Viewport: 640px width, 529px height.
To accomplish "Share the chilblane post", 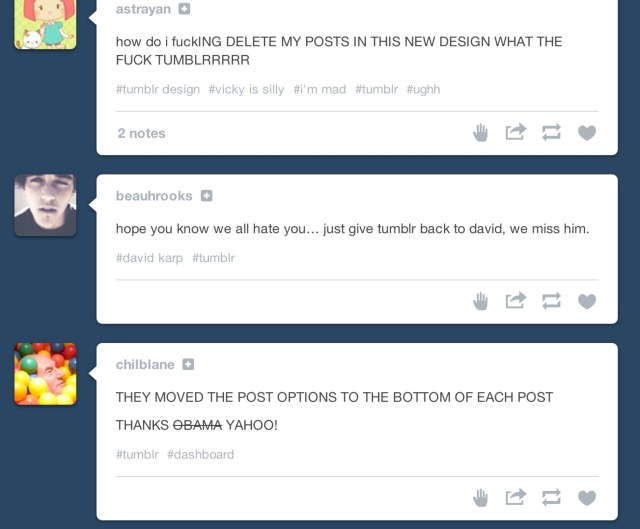I will (516, 496).
